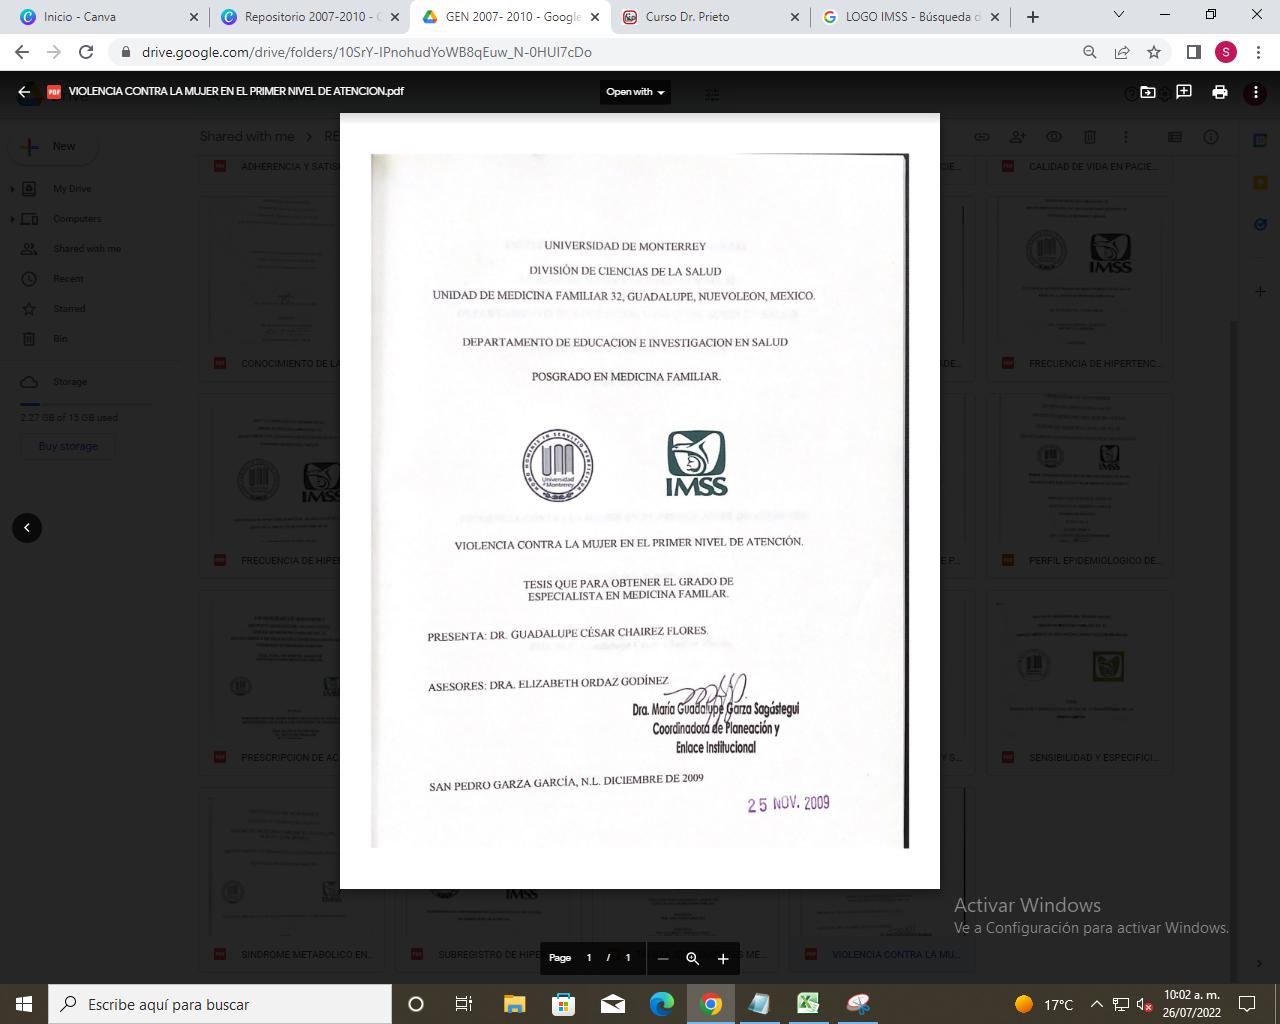Open more actions menu in preview header
Image resolution: width=1280 pixels, height=1024 pixels.
1256,92
